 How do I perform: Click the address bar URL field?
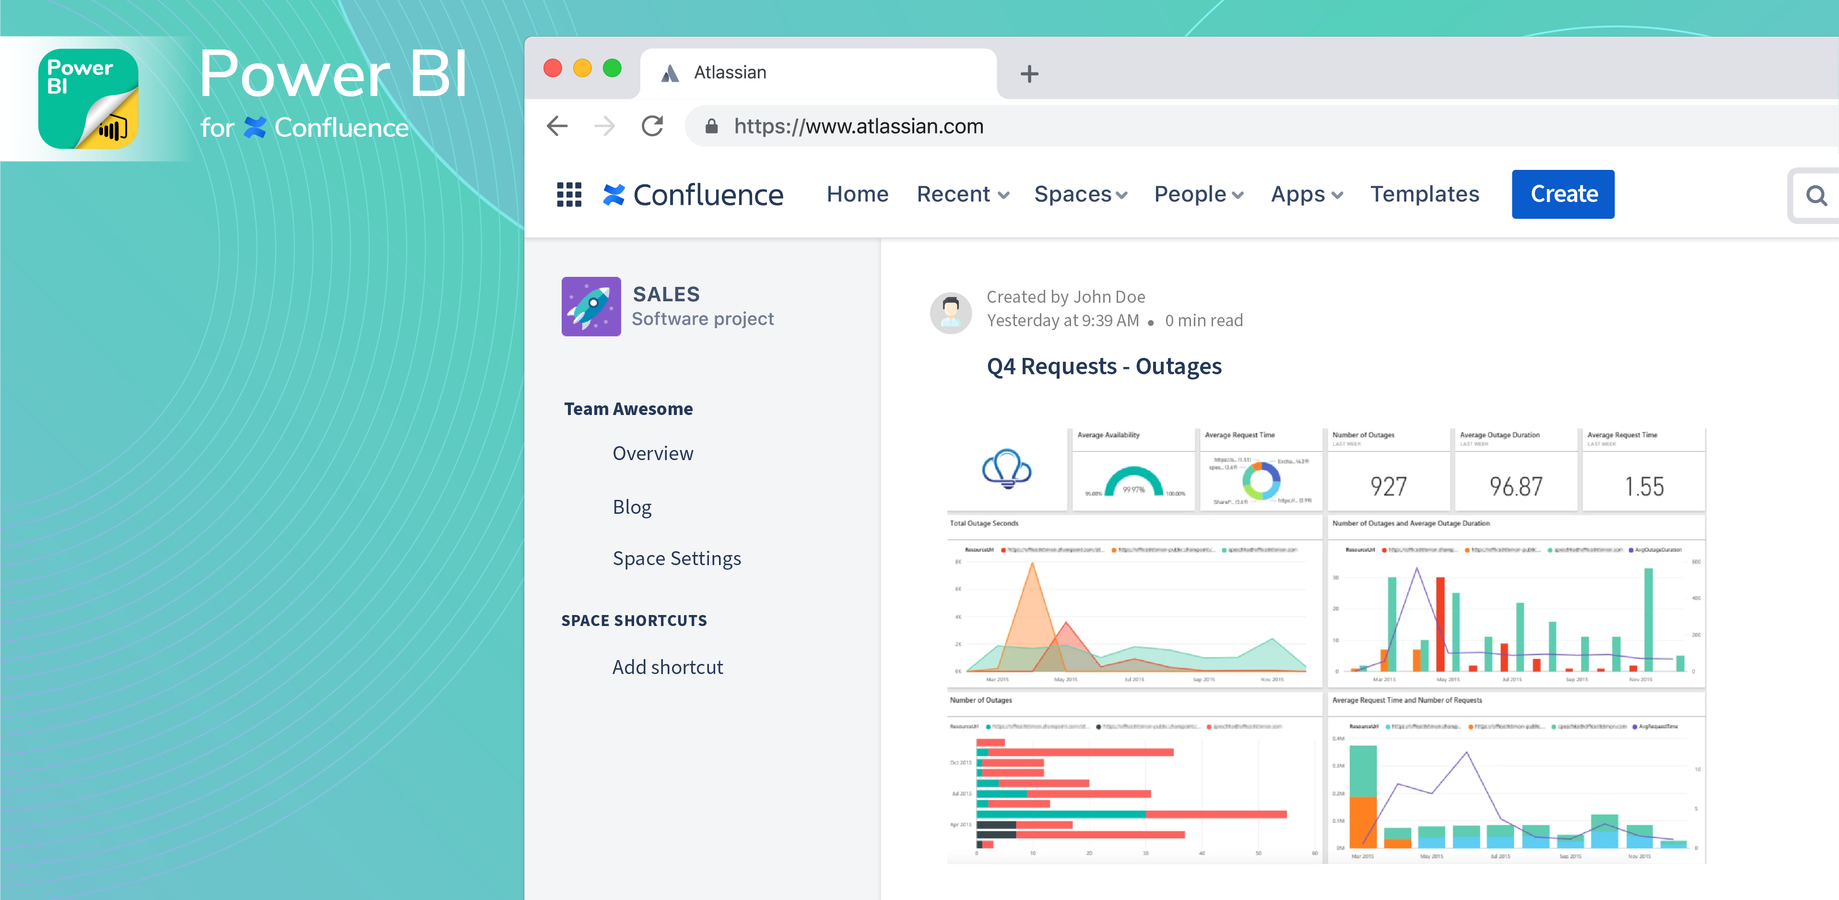pyautogui.click(x=1260, y=126)
